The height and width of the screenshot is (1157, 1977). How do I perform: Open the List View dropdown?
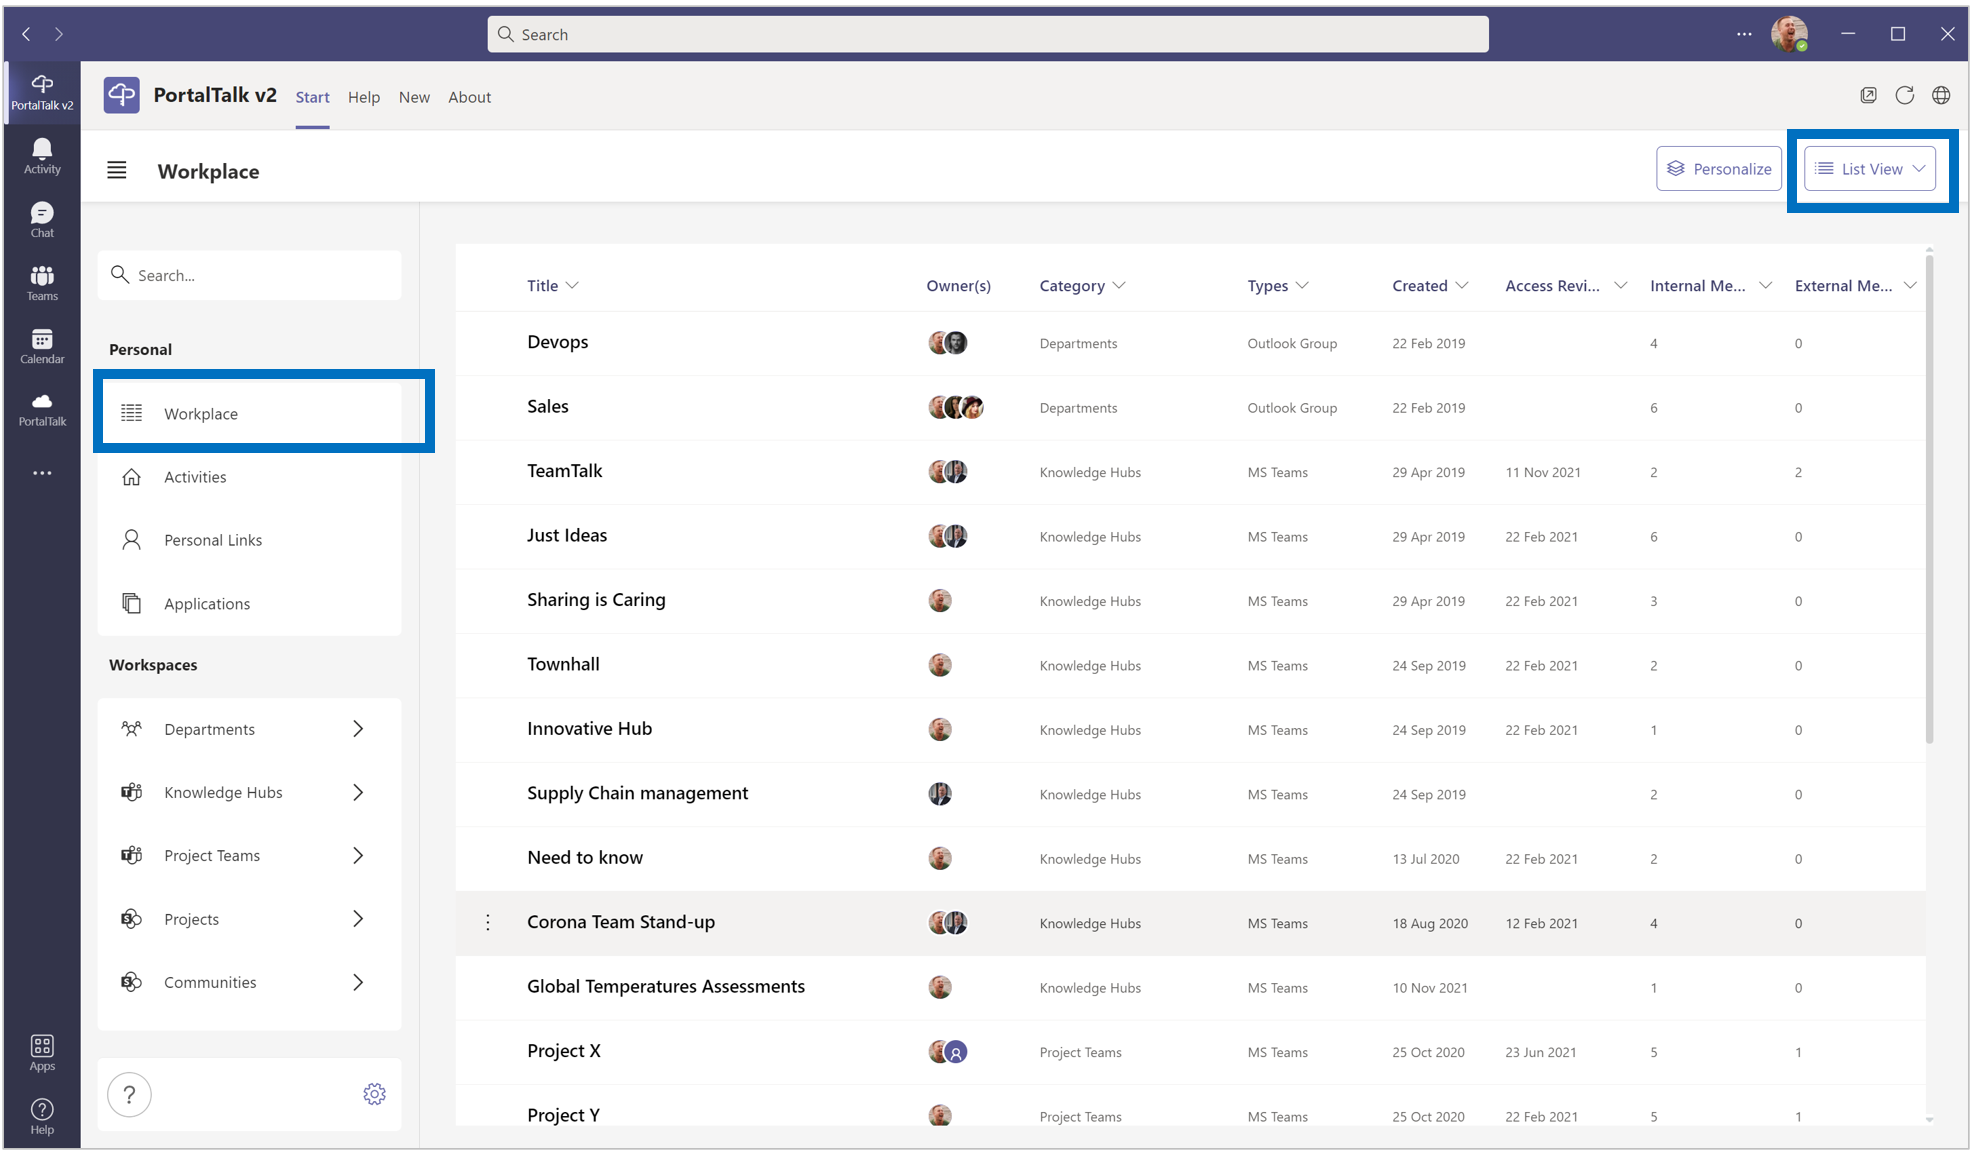pyautogui.click(x=1870, y=169)
